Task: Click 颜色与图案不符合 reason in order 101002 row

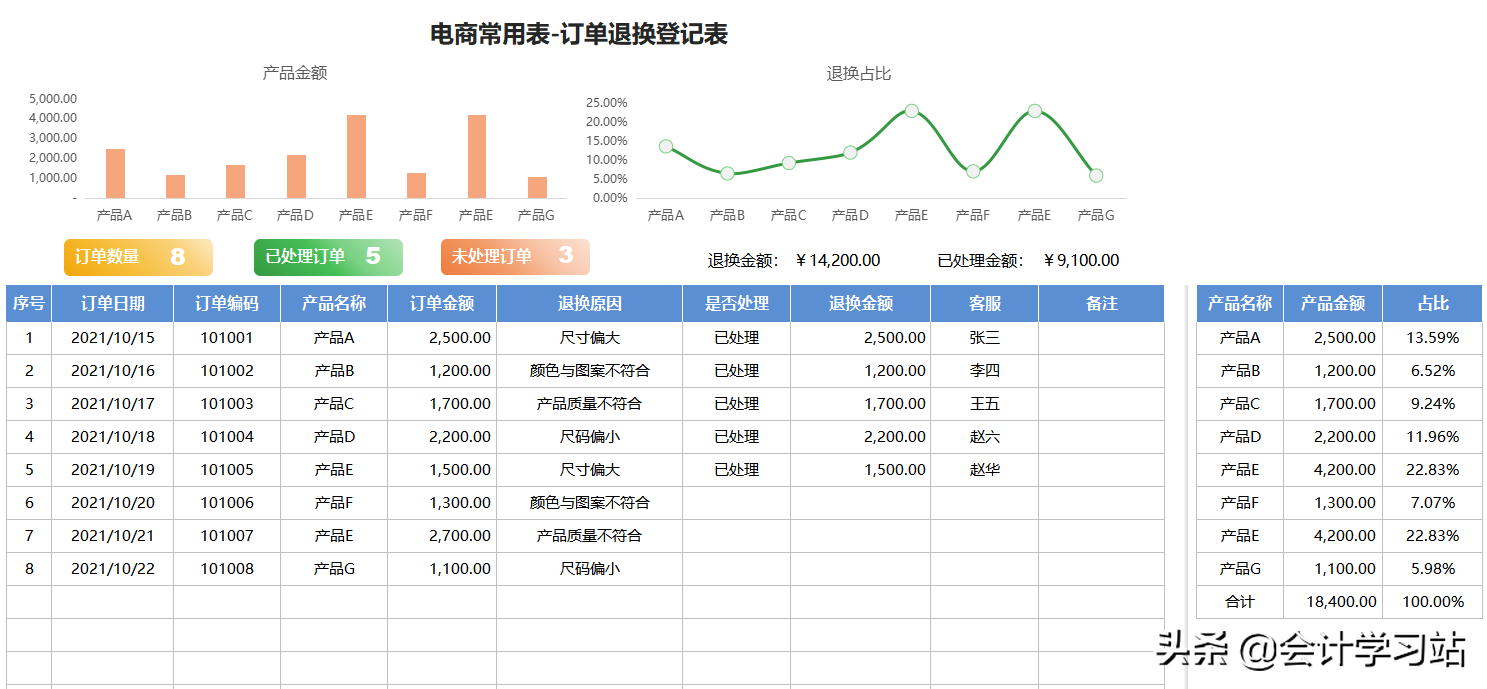Action: click(590, 371)
